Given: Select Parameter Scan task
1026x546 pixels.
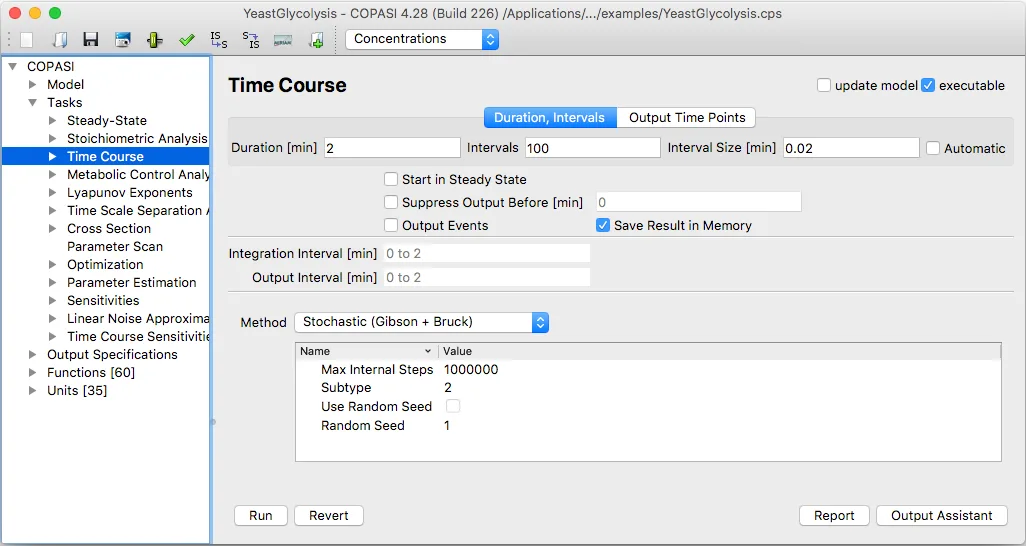Looking at the screenshot, I should (115, 247).
